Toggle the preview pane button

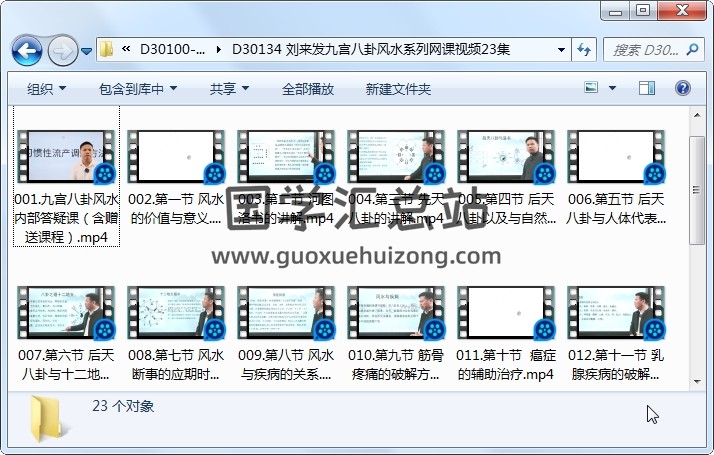click(x=647, y=88)
